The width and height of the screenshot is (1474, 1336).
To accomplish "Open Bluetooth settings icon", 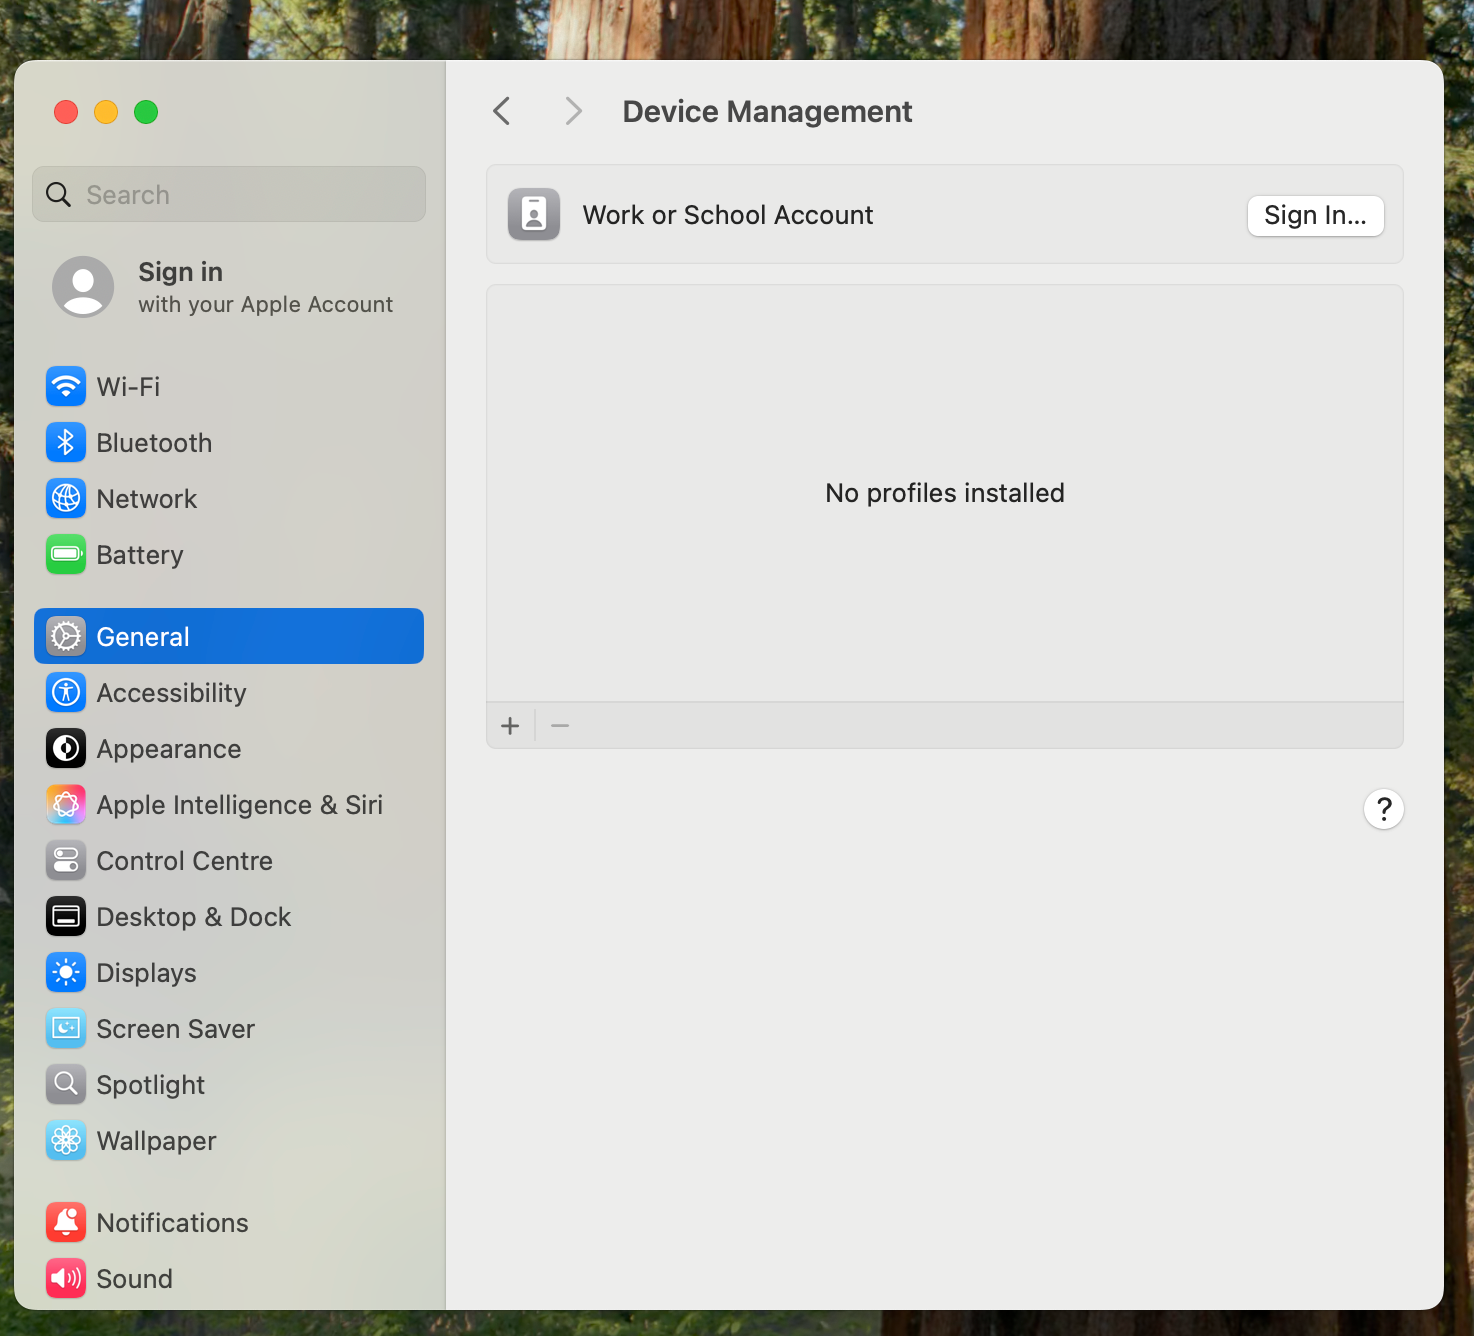I will (66, 443).
